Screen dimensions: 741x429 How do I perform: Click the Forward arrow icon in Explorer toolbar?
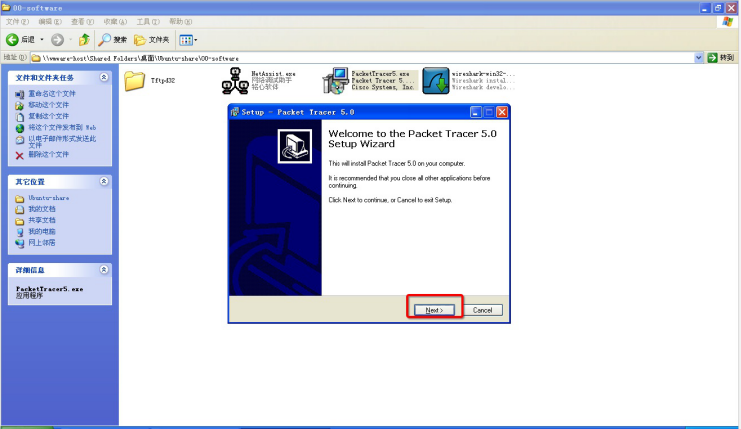coord(57,40)
